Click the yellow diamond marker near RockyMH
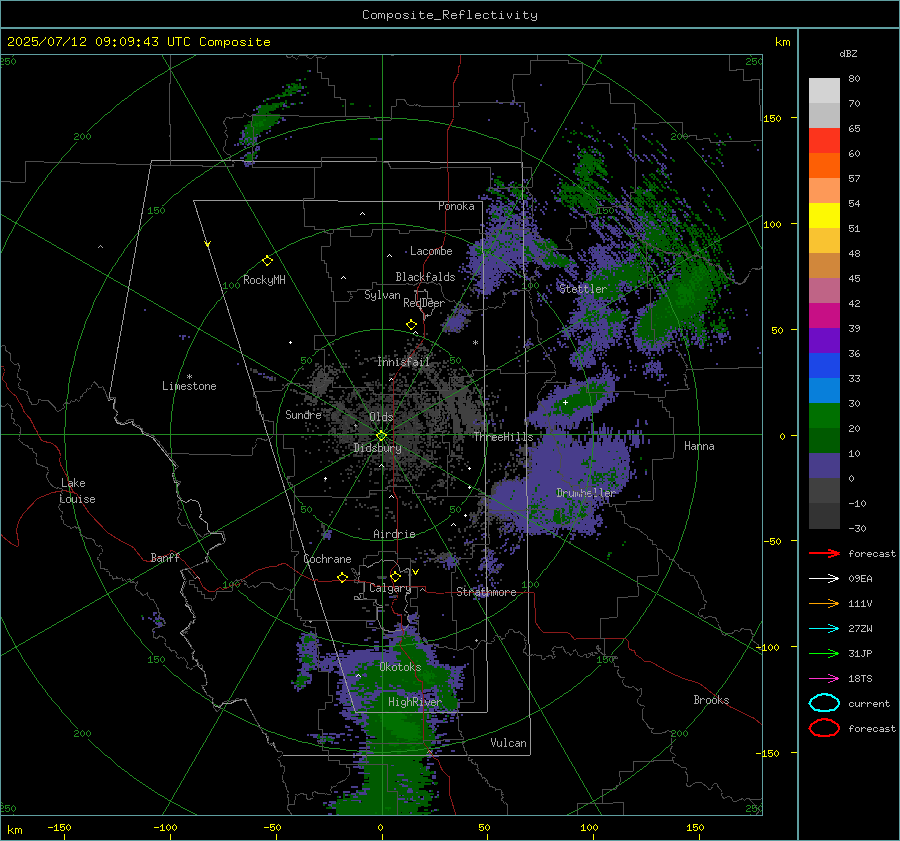 click(267, 261)
